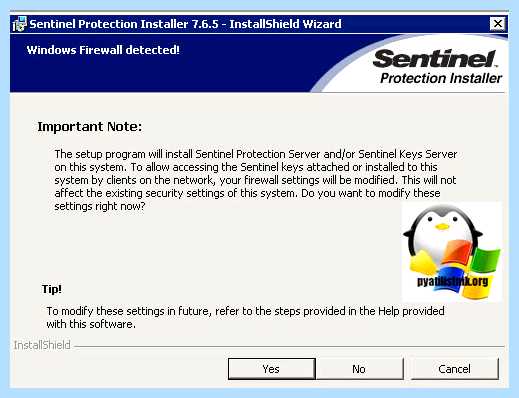Click the 'InstallShield' label near the bottom

pos(42,345)
